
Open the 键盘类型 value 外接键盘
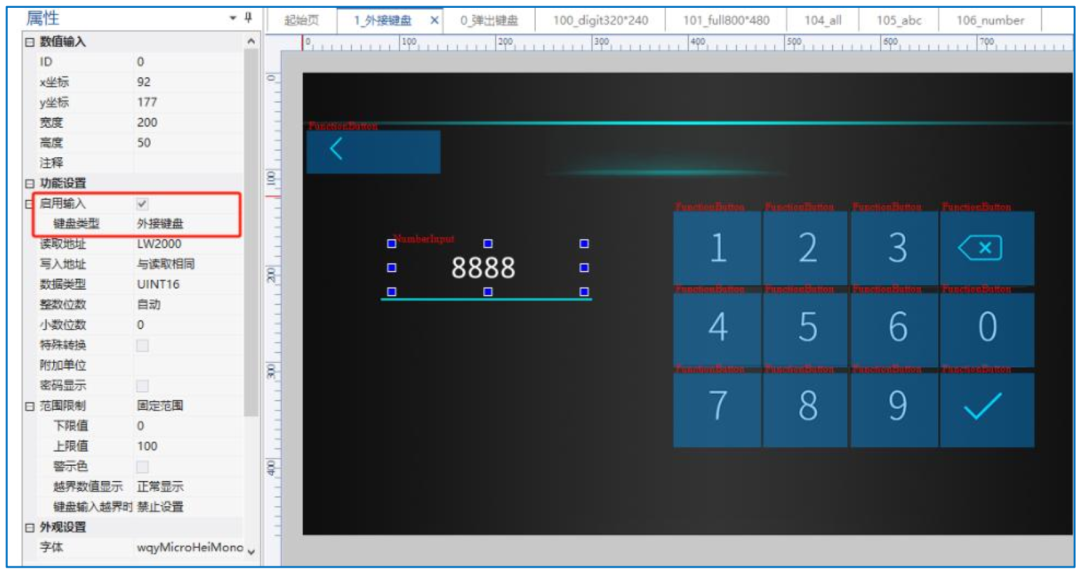(160, 224)
